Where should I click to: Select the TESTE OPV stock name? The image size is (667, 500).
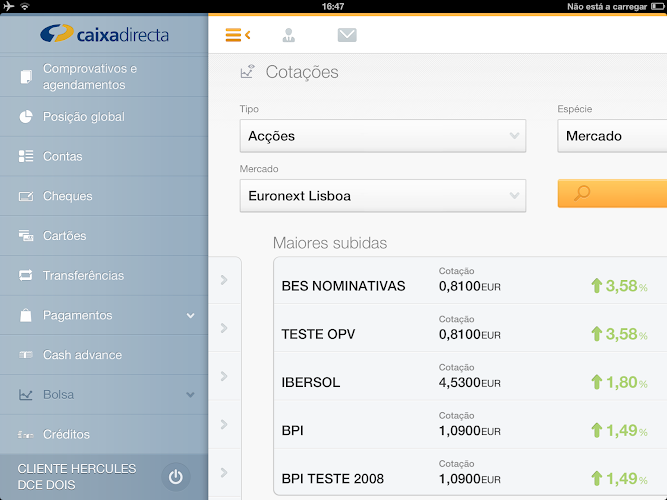(x=318, y=334)
